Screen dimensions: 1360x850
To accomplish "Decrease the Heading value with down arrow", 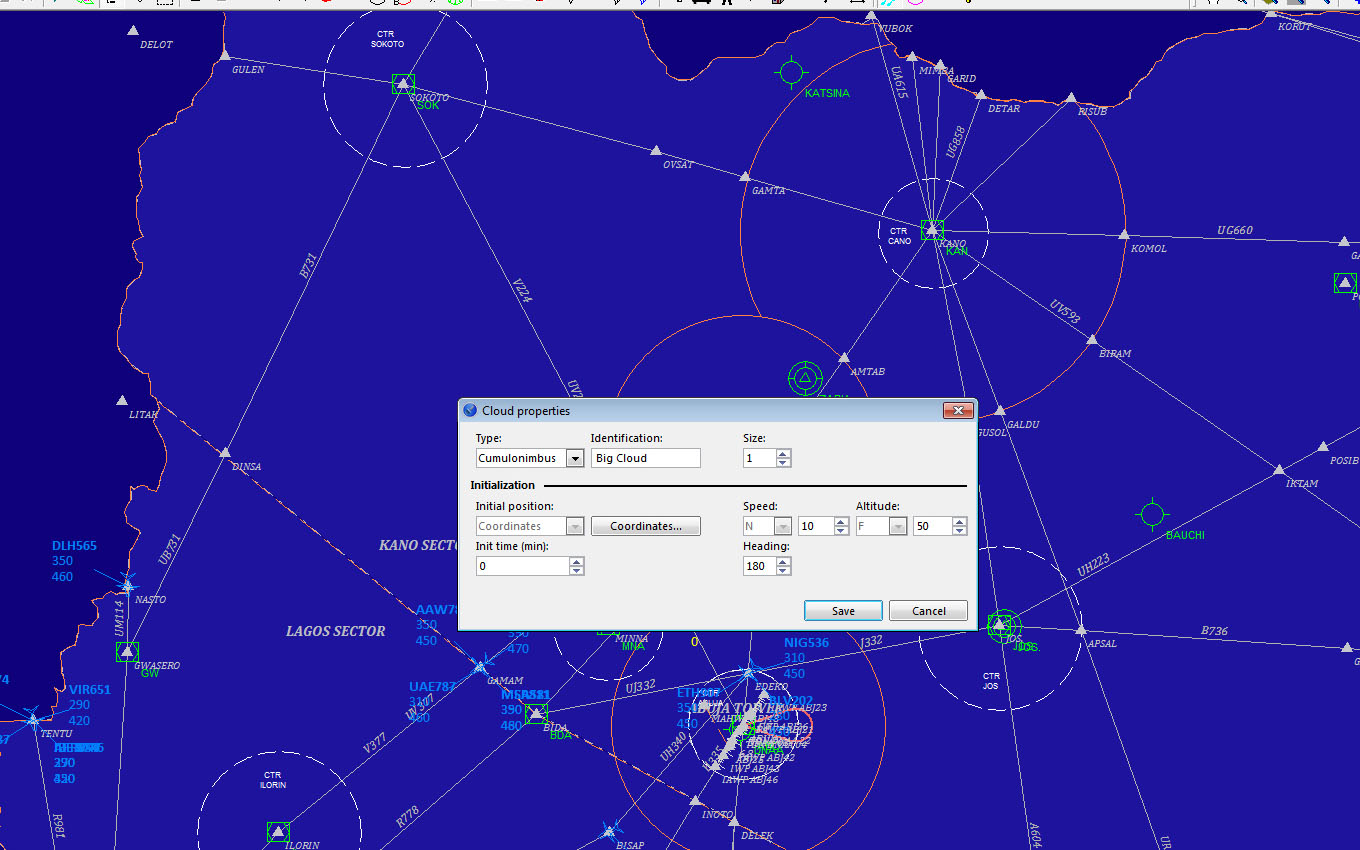I will (783, 571).
